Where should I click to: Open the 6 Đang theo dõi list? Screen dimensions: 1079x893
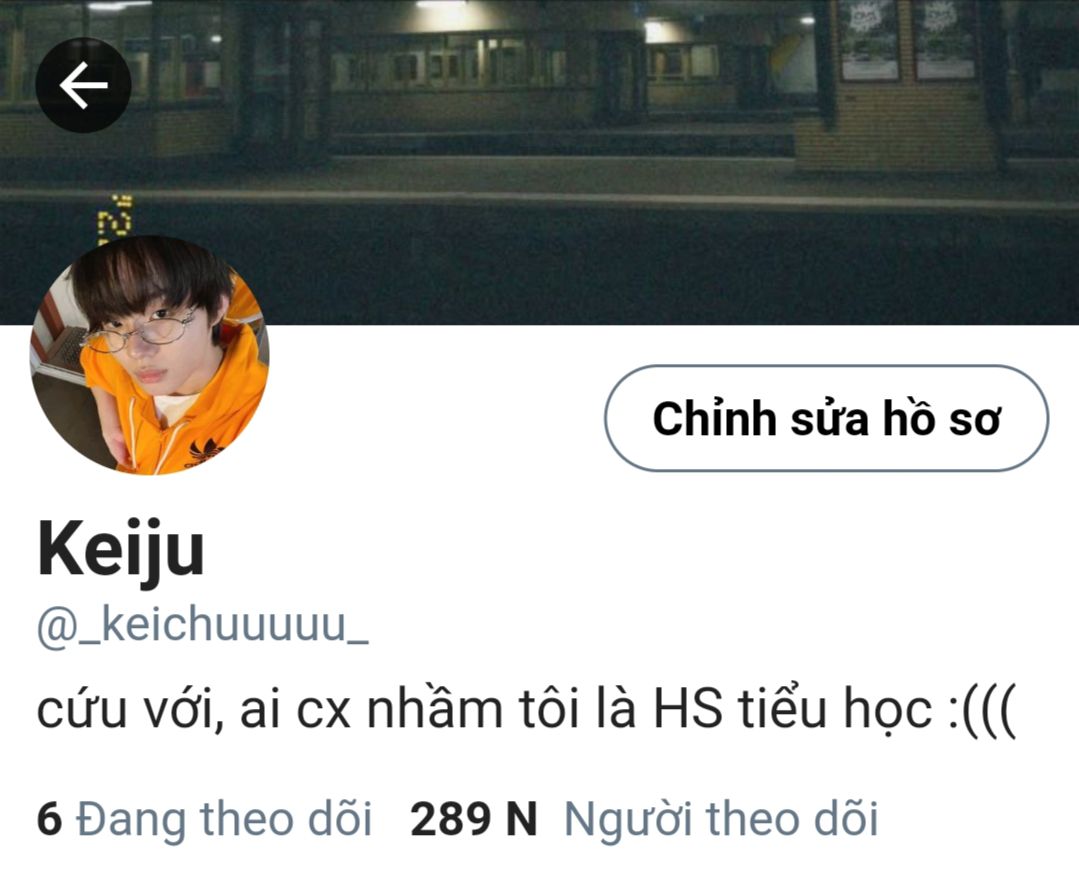pos(204,819)
